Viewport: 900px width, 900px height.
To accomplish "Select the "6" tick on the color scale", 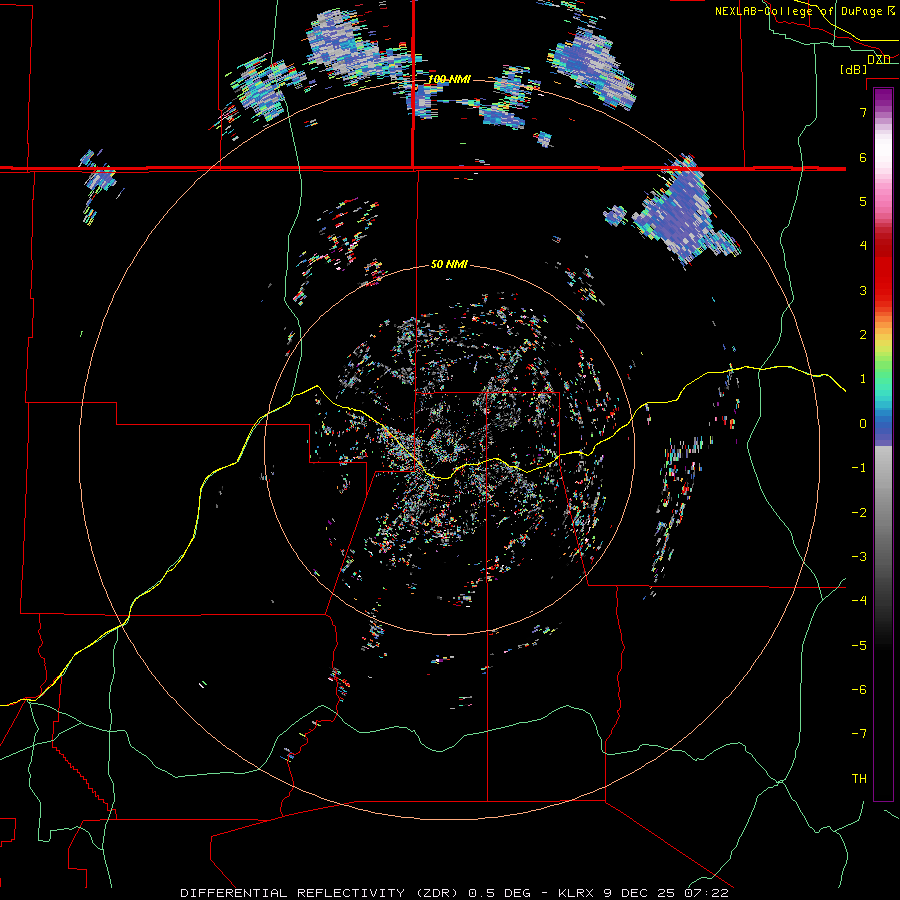I will [863, 157].
